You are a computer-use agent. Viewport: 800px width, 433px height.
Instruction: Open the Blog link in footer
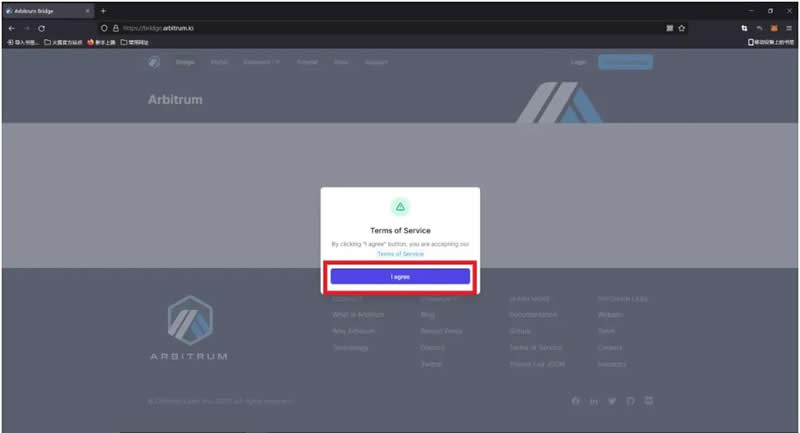427,315
